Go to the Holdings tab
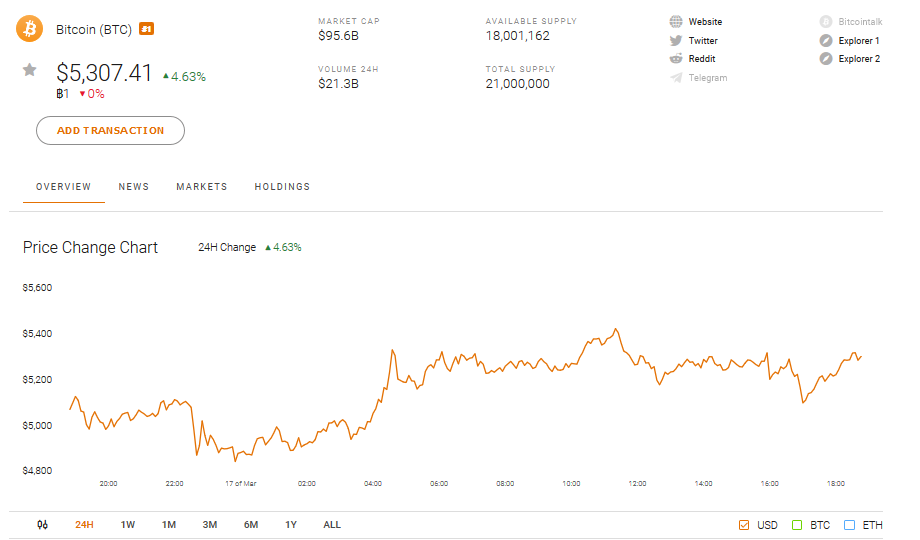Image resolution: width=920 pixels, height=540 pixels. (282, 187)
